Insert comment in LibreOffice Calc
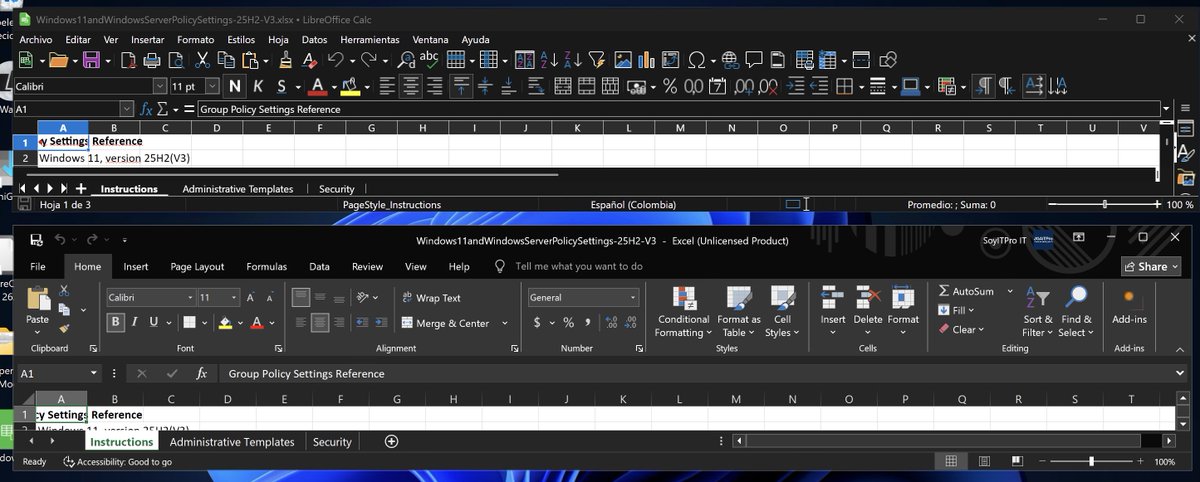 tap(754, 61)
